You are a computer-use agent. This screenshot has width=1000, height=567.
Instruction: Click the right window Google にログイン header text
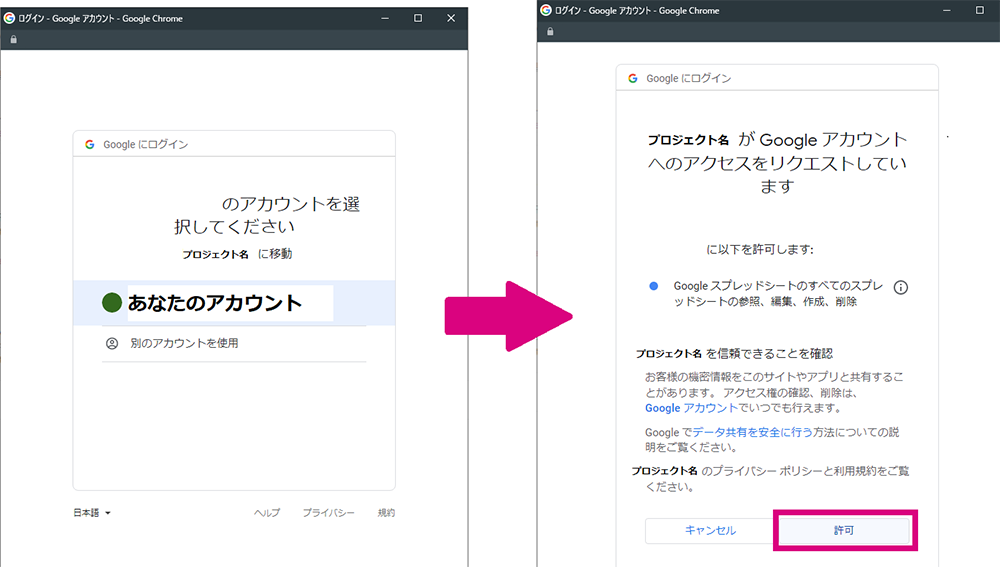689,78
